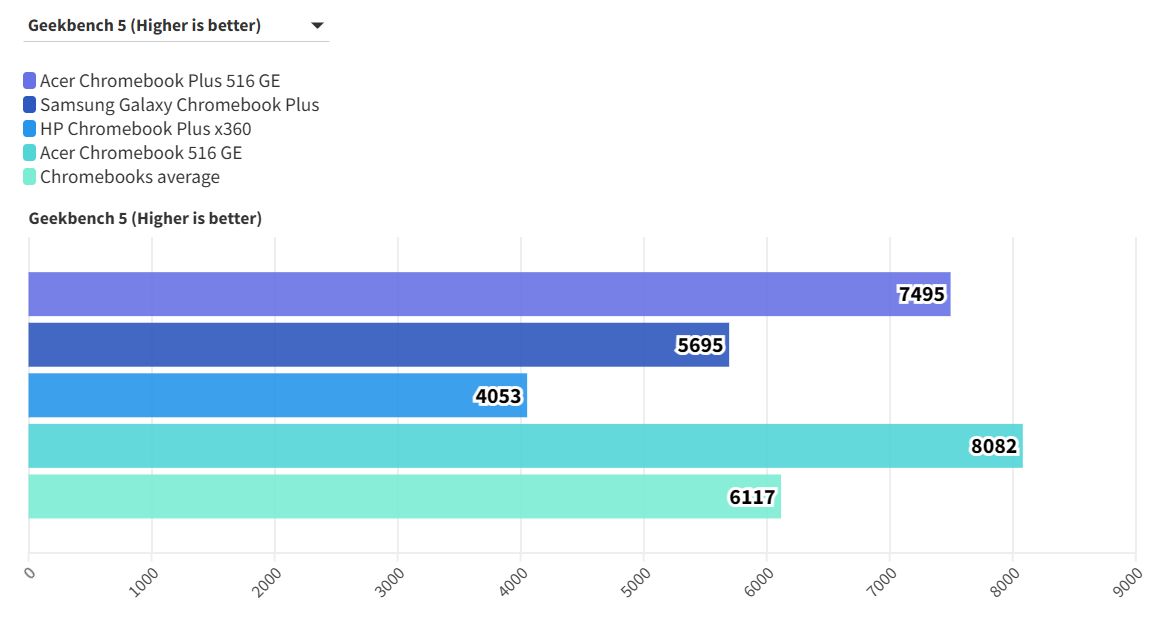The image size is (1162, 617).
Task: Select the 5695 score value label
Action: pos(700,345)
